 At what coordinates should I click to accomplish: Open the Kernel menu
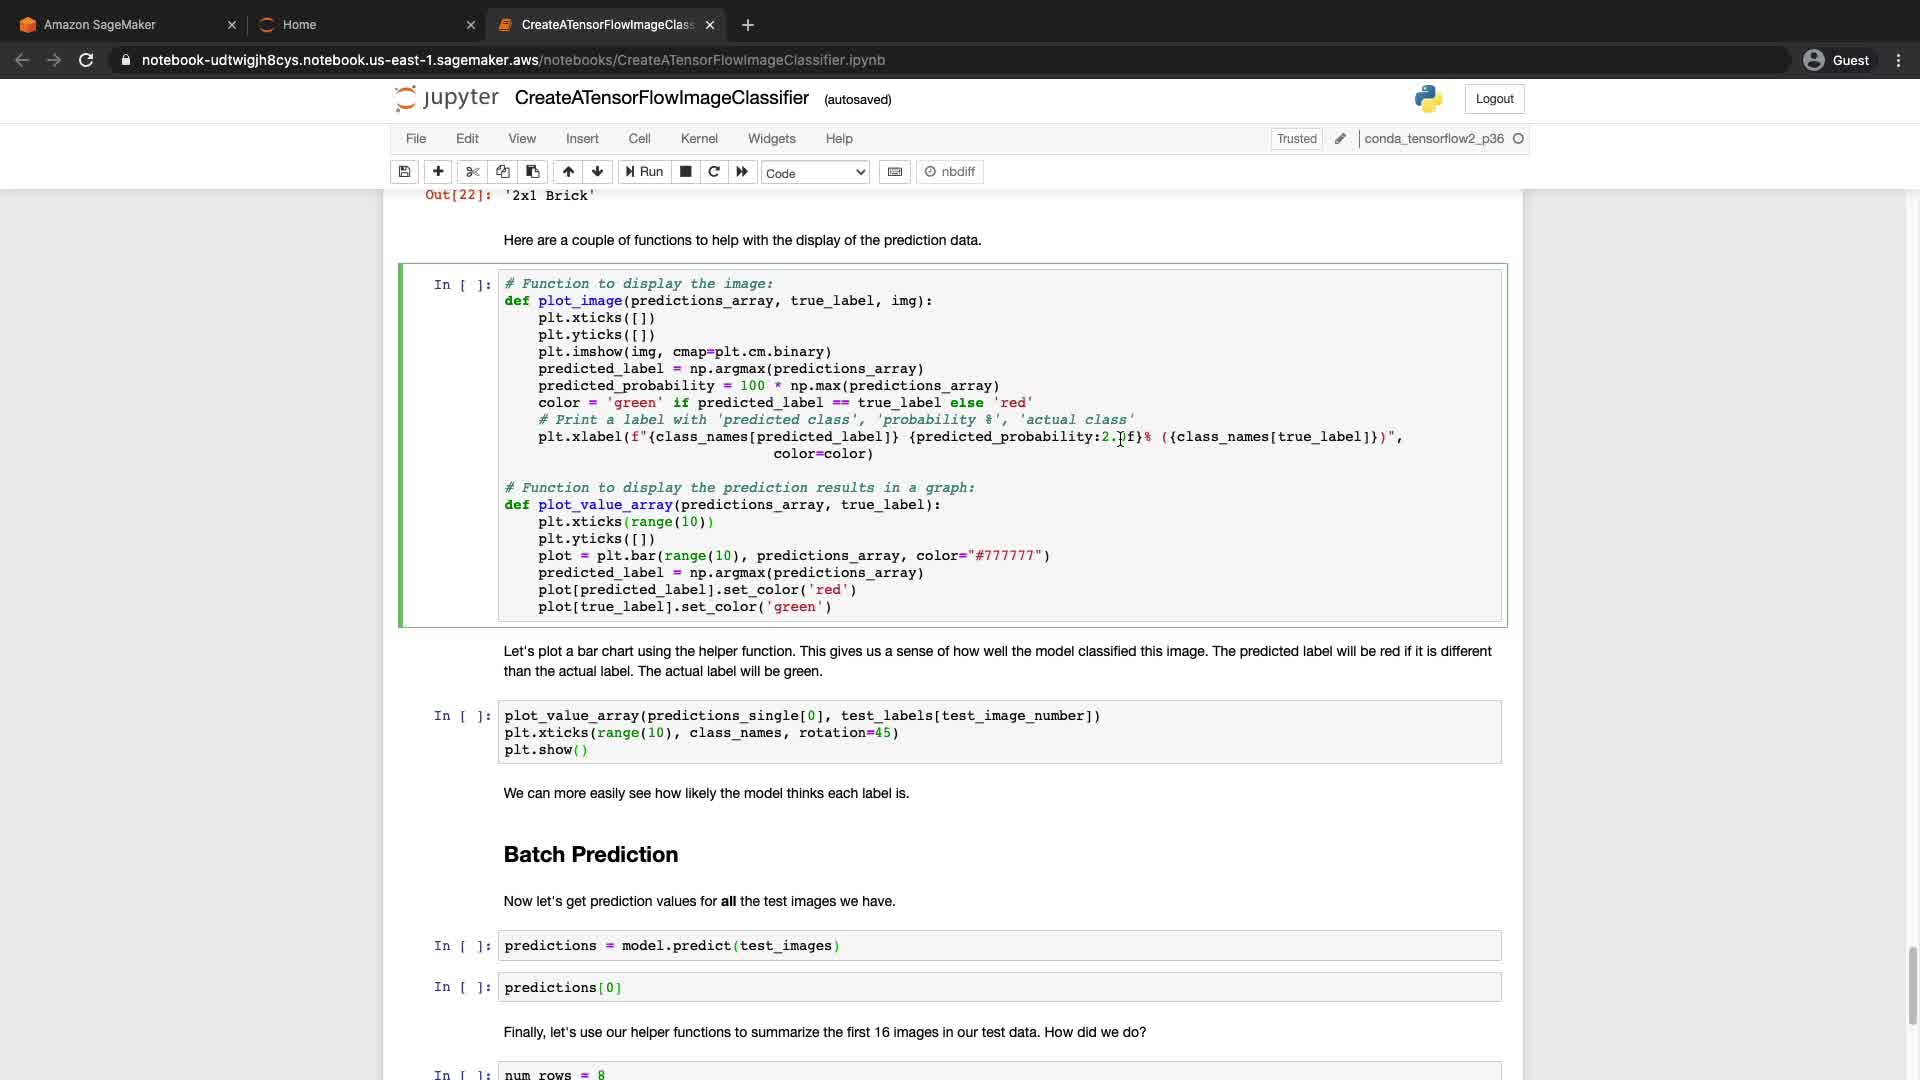pos(699,139)
